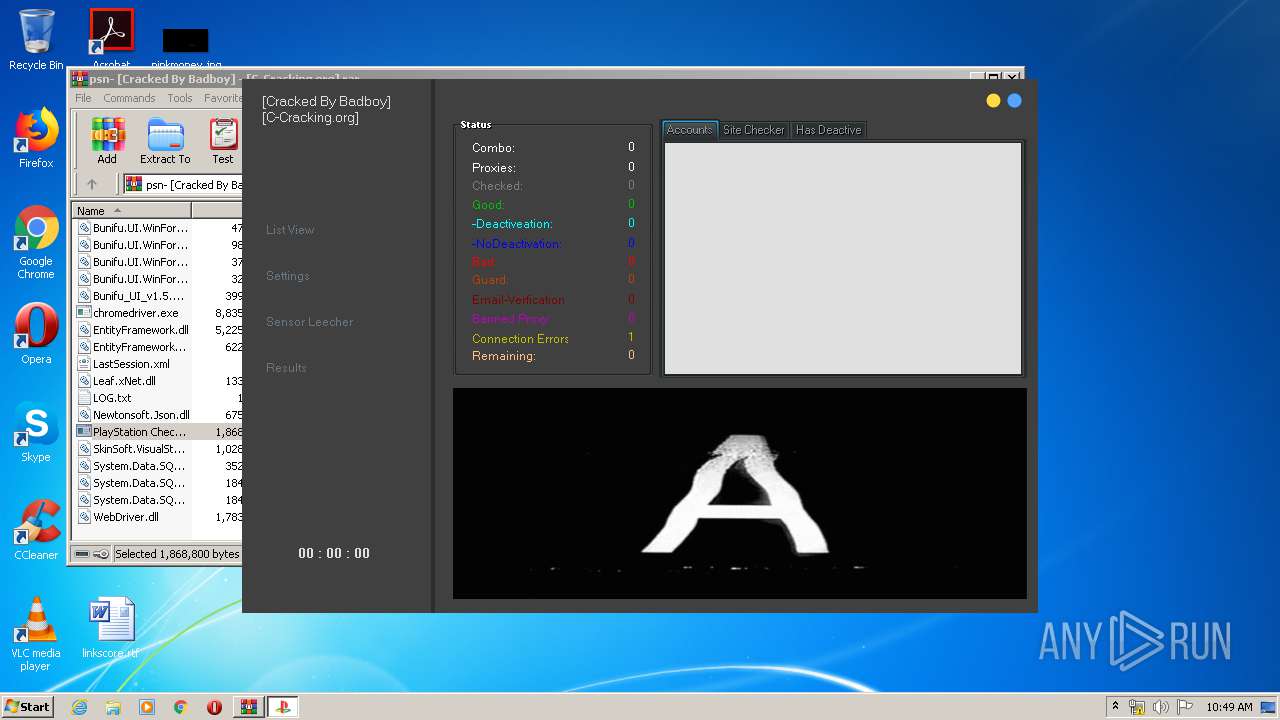Screen dimensions: 1280x720
Task: Click network icon in system tray
Action: pos(1137,707)
